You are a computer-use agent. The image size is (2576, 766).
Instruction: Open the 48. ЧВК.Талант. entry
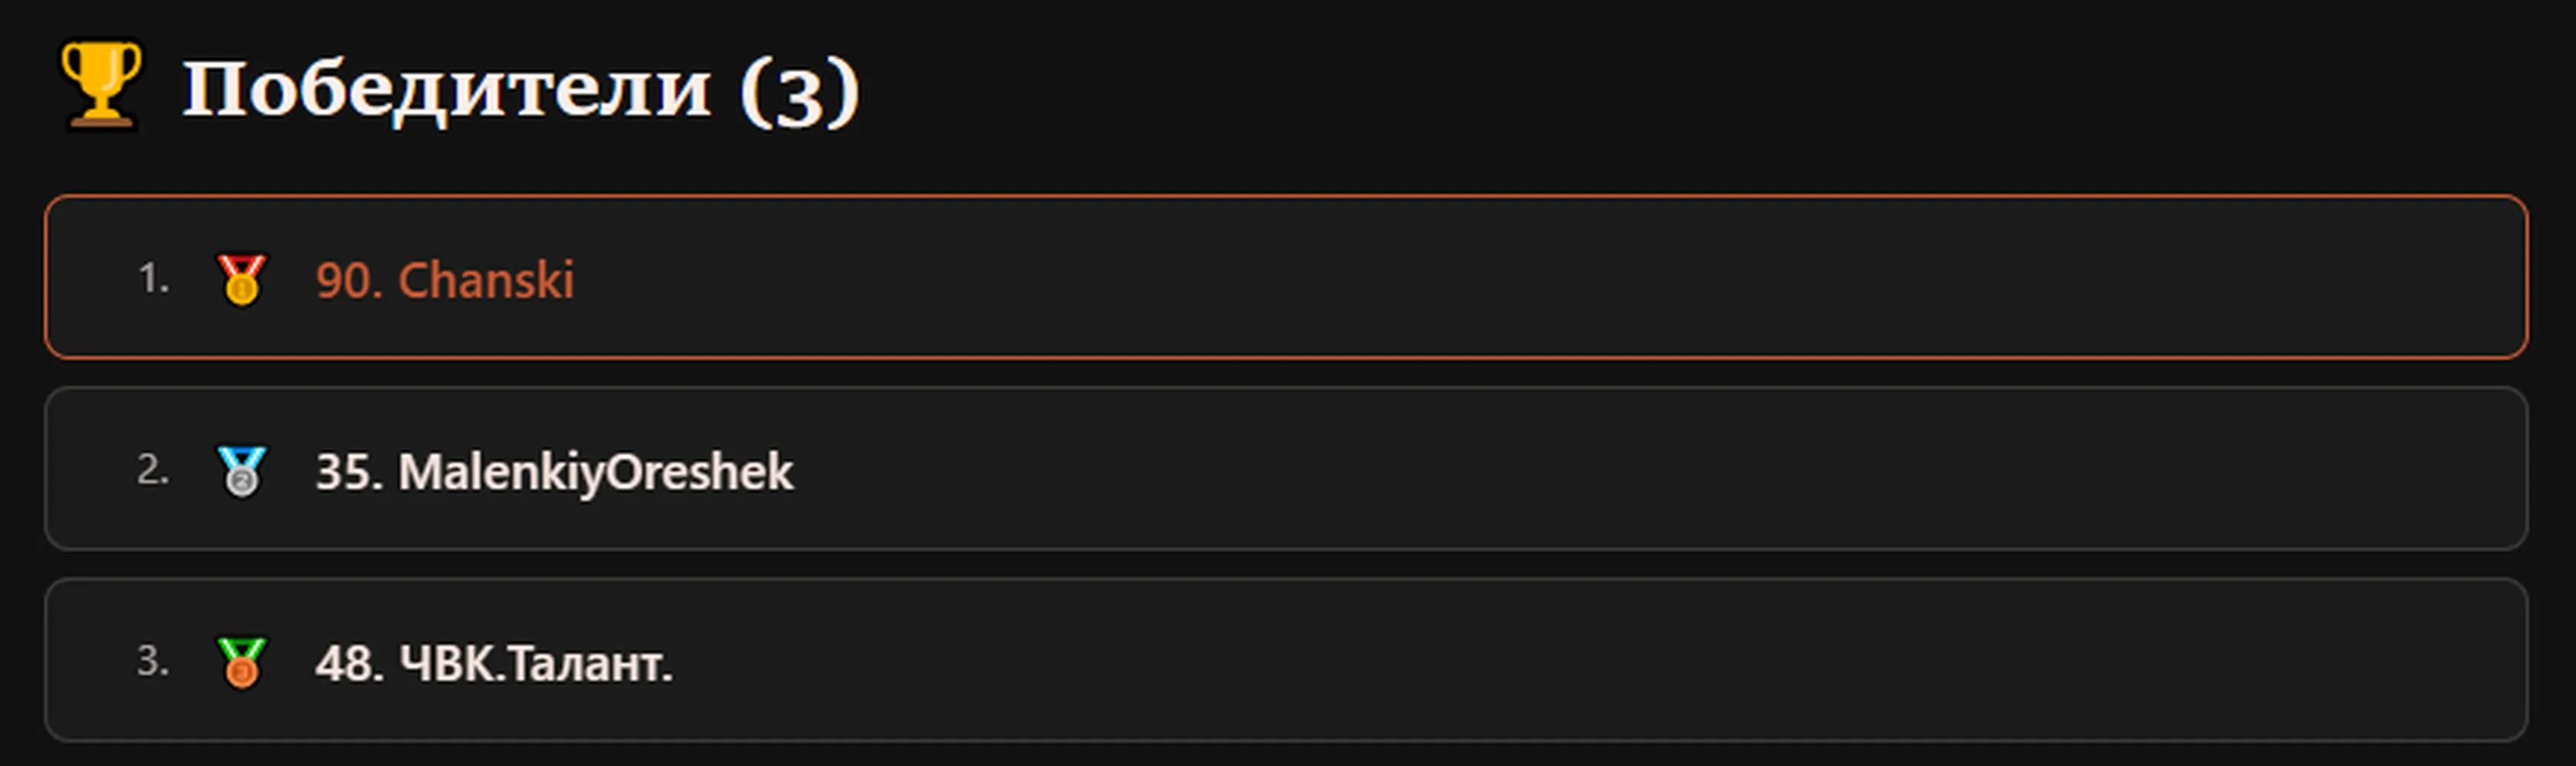coord(1286,660)
